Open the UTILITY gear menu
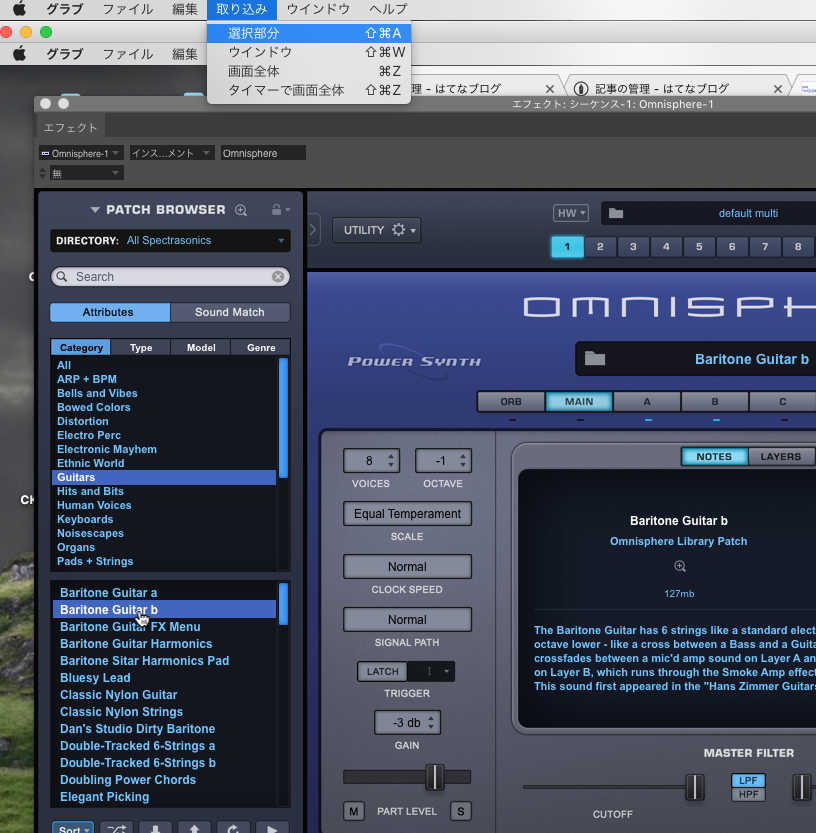Image resolution: width=816 pixels, height=833 pixels. (377, 230)
